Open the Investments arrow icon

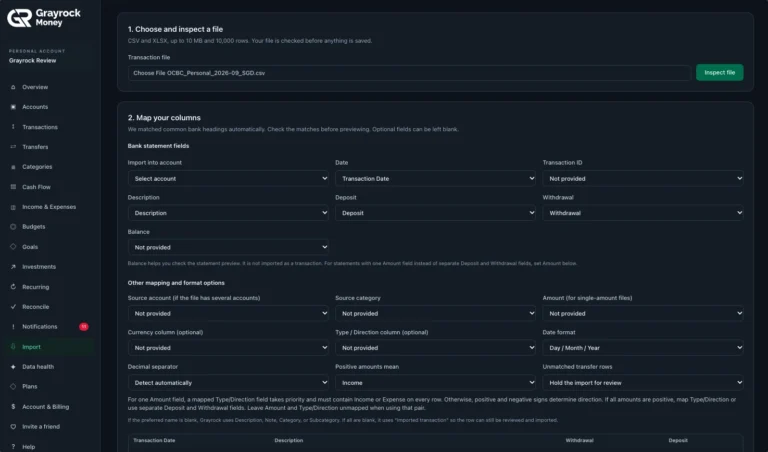(x=13, y=267)
